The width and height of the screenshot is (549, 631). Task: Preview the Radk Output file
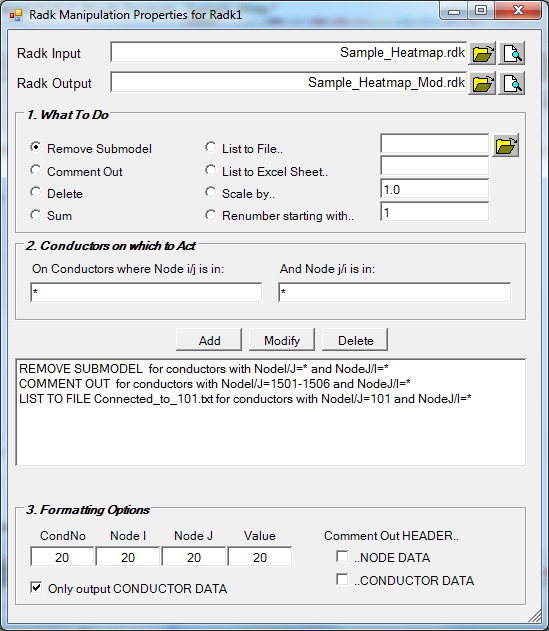pos(512,83)
